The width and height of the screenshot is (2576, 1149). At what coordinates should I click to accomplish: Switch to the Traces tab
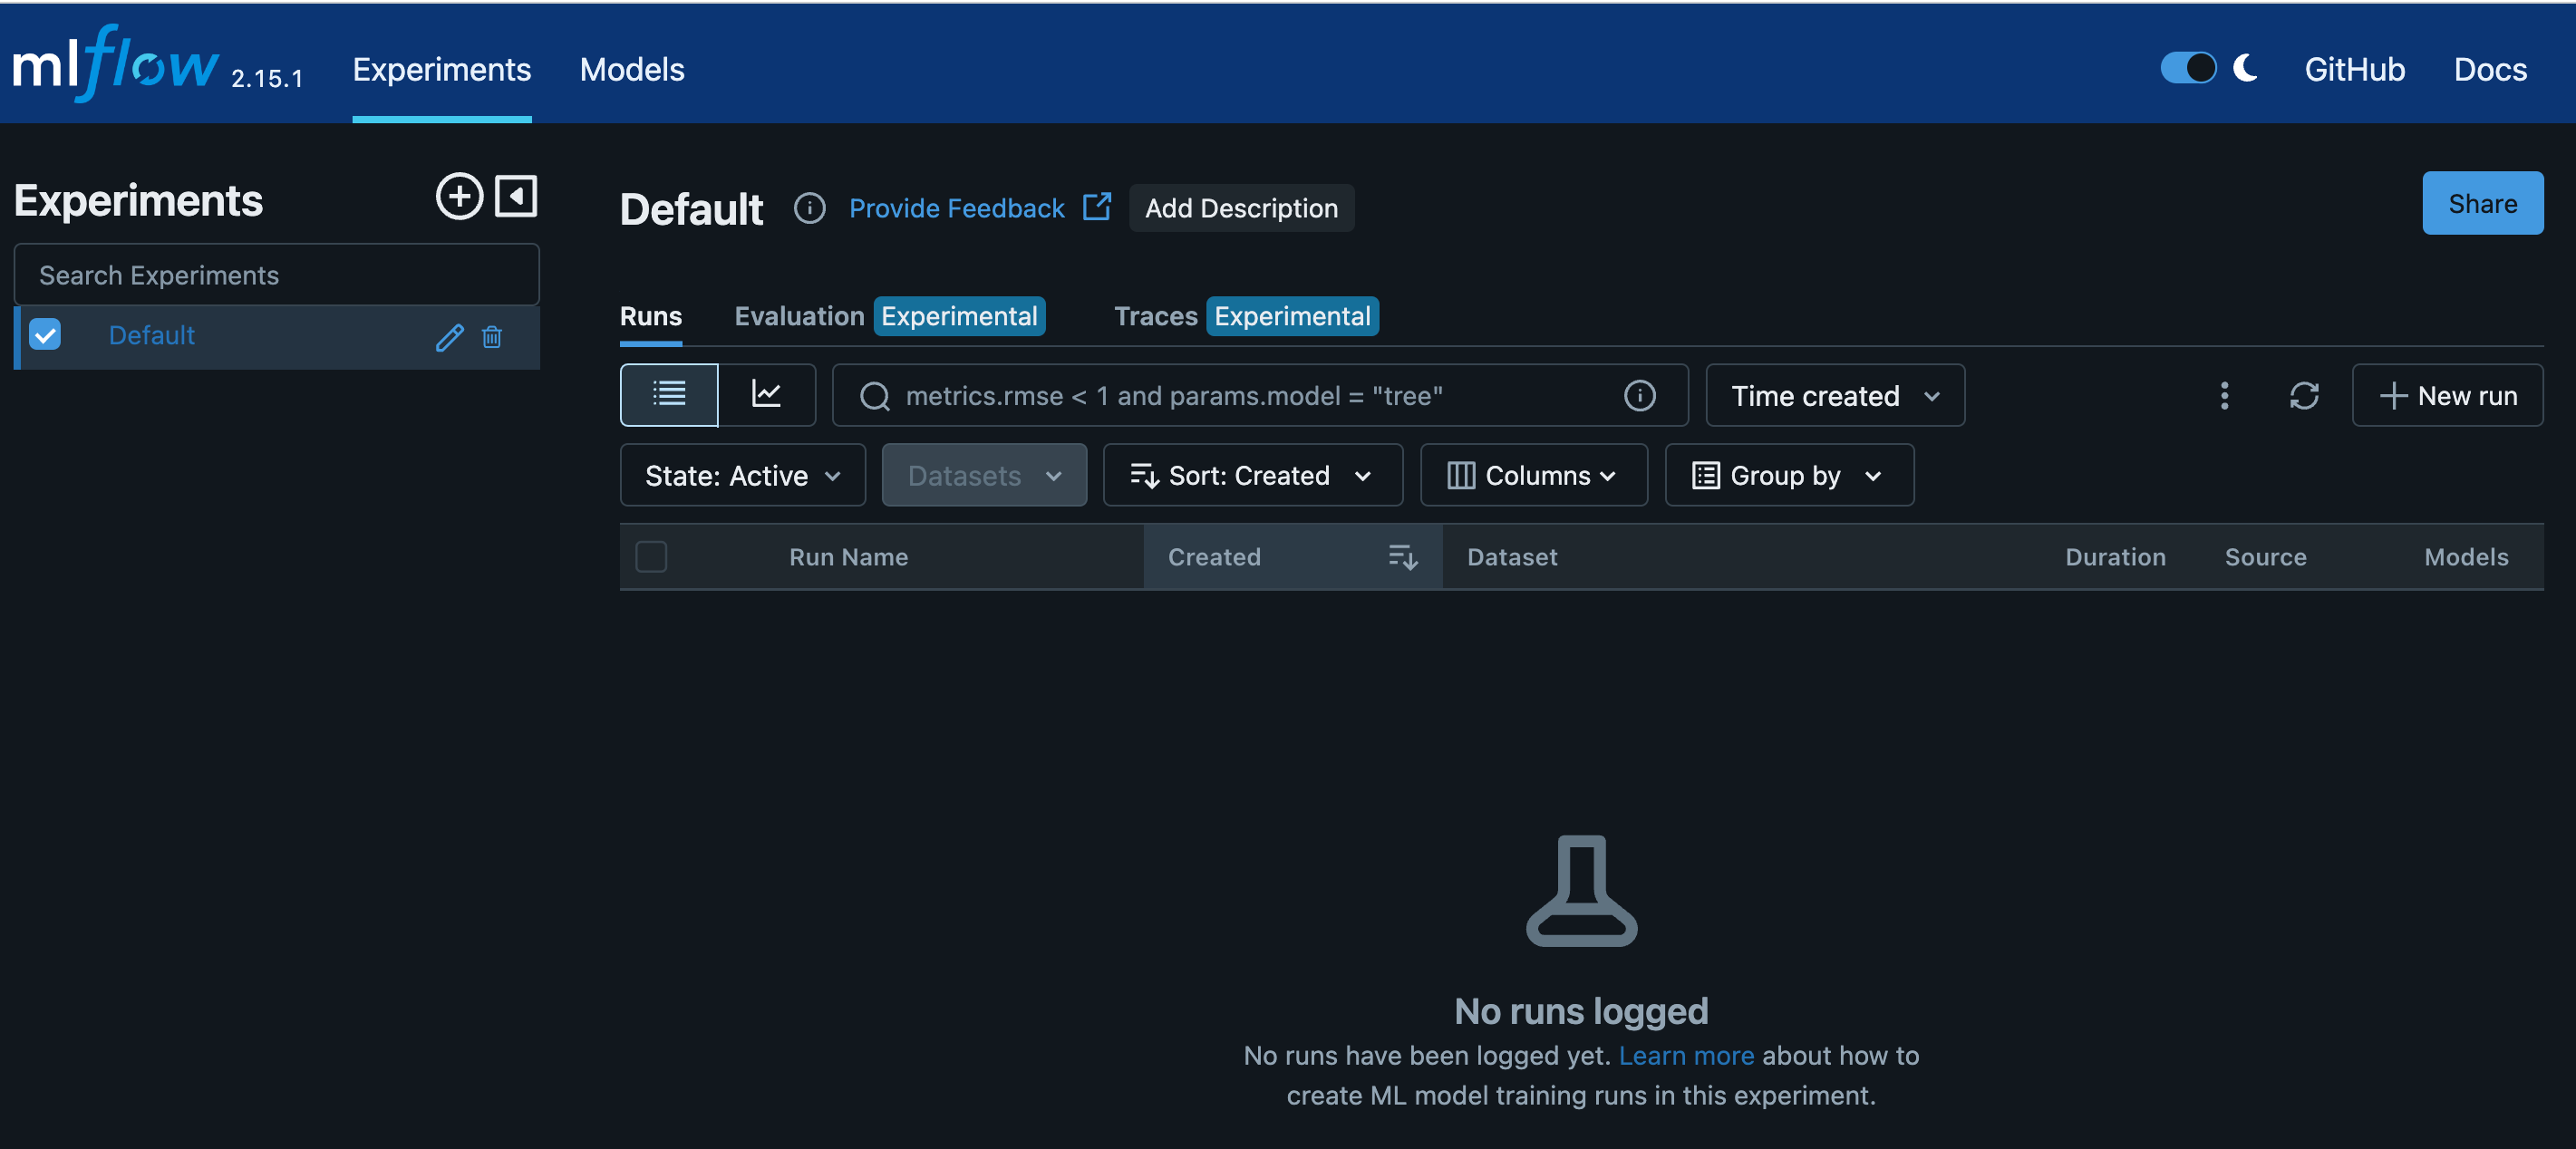click(1155, 316)
